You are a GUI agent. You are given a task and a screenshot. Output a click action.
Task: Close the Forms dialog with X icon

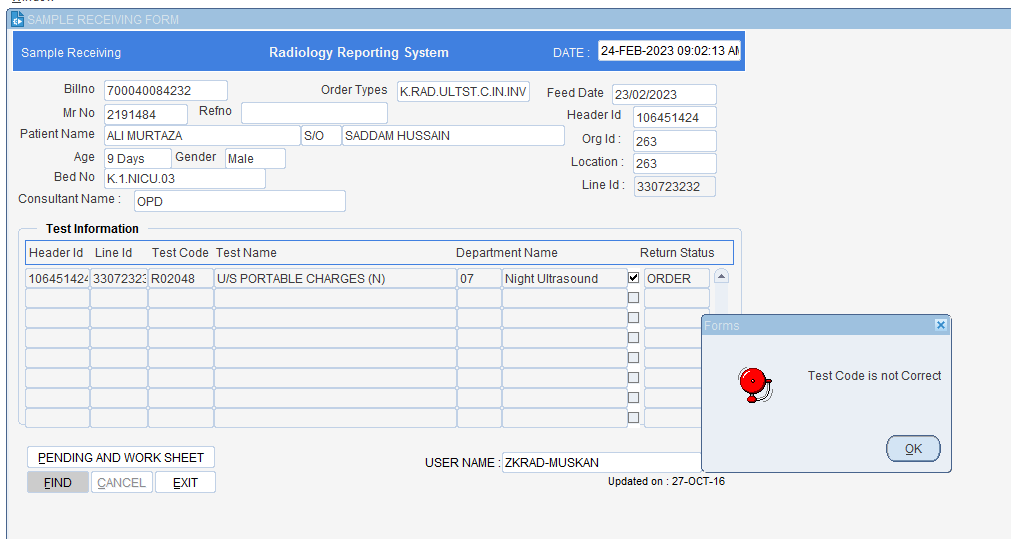[940, 326]
